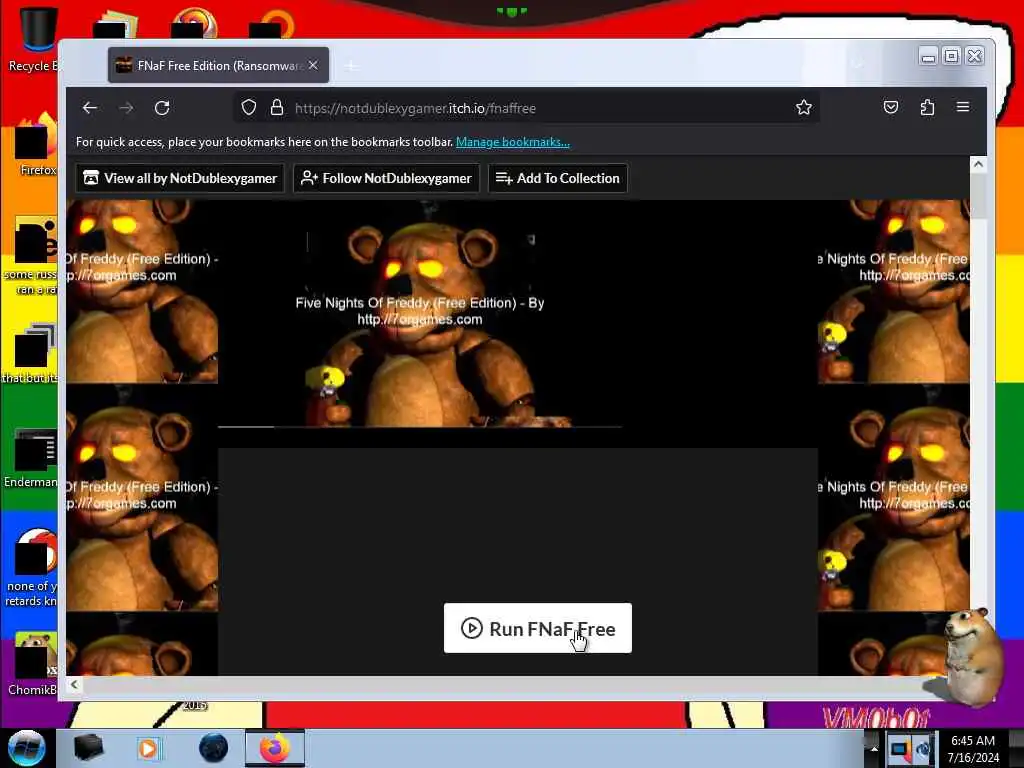
Task: Click the scroll up arrow of page scrollbar
Action: 978,165
